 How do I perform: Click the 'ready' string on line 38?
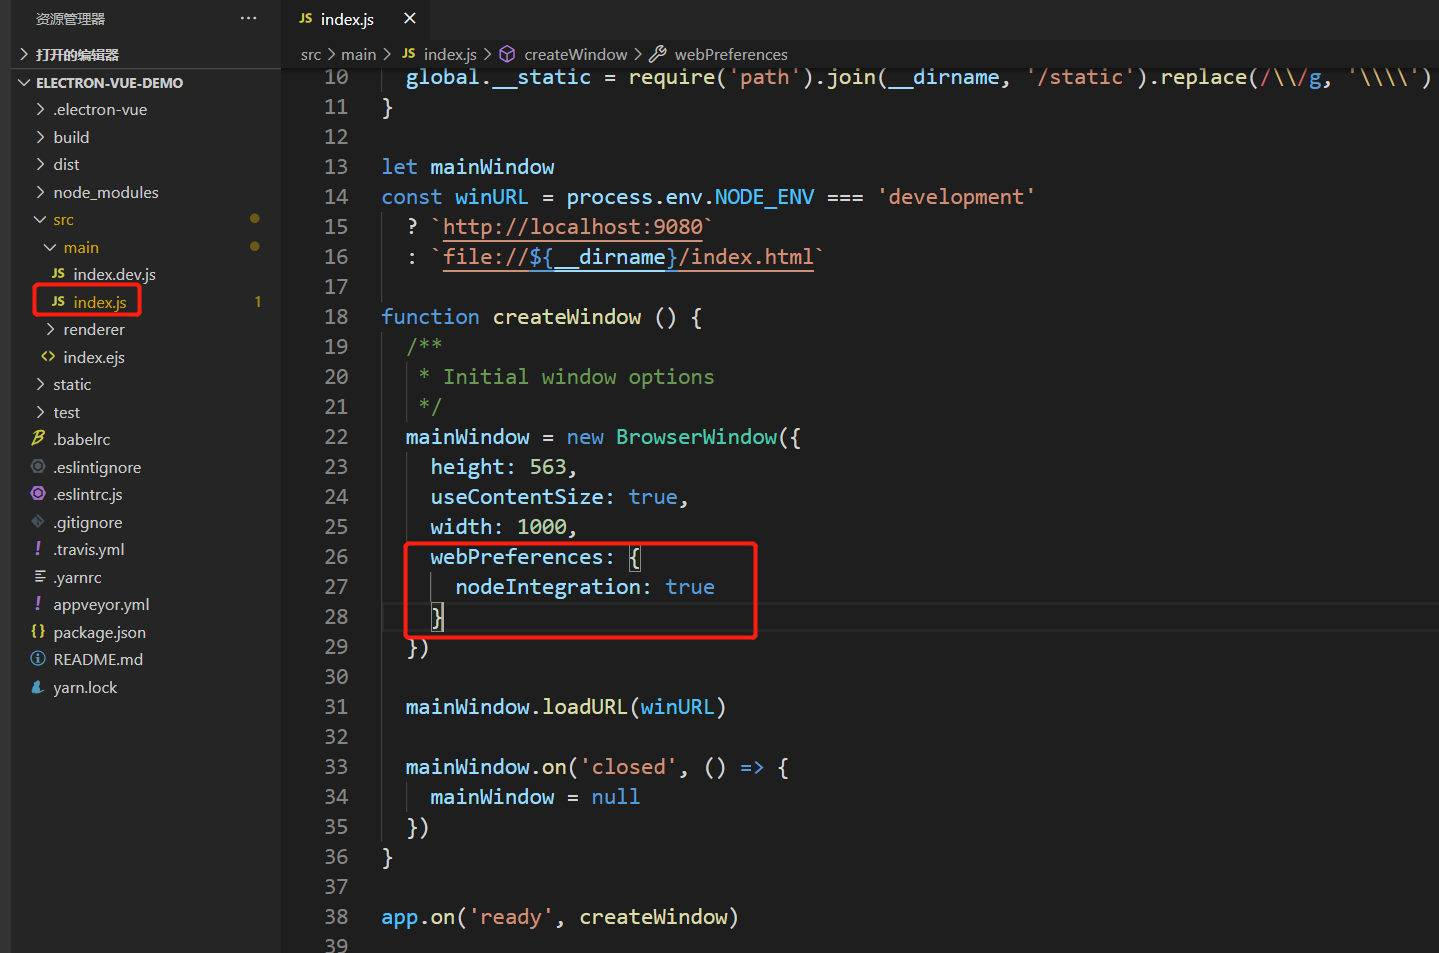pos(511,917)
